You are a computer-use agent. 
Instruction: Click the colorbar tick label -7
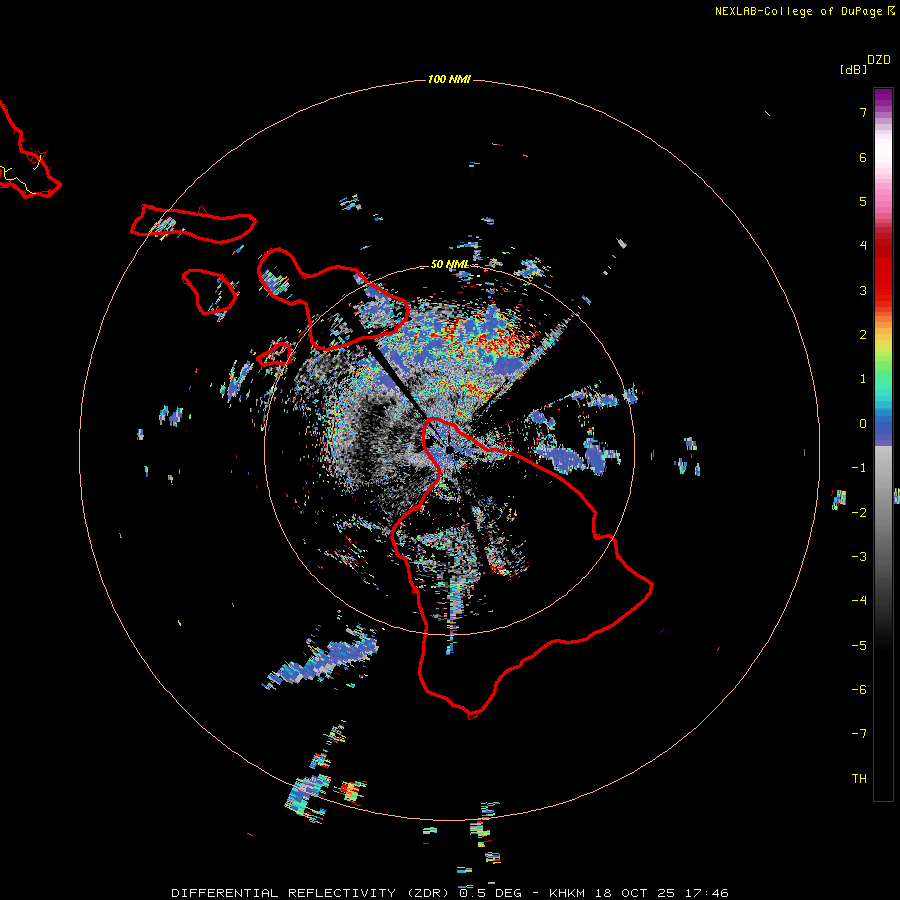click(x=859, y=734)
